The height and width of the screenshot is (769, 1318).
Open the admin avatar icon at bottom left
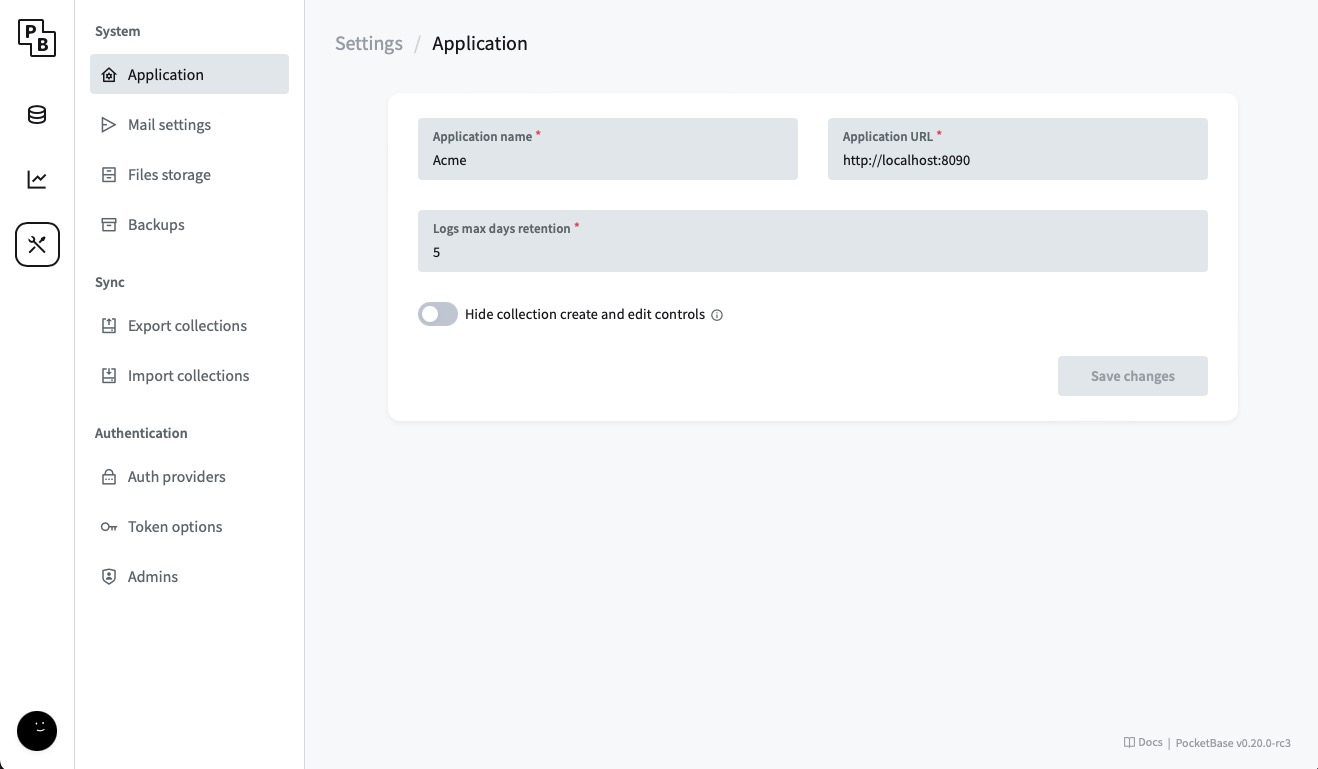37,731
